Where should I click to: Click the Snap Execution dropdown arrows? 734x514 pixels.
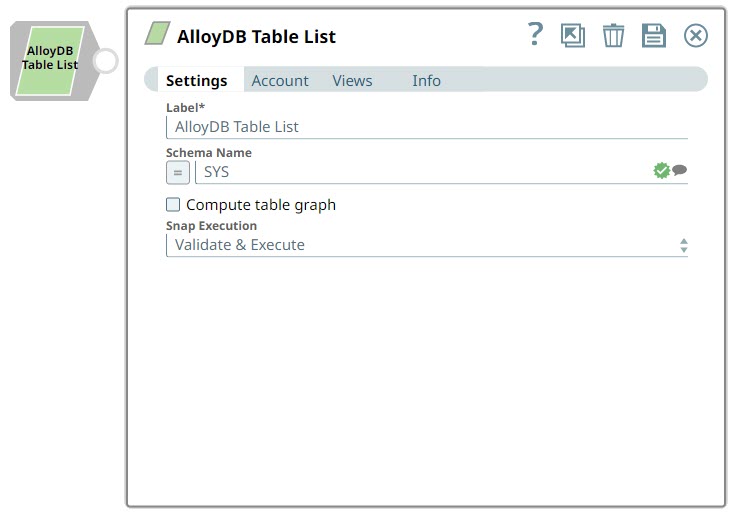click(684, 245)
